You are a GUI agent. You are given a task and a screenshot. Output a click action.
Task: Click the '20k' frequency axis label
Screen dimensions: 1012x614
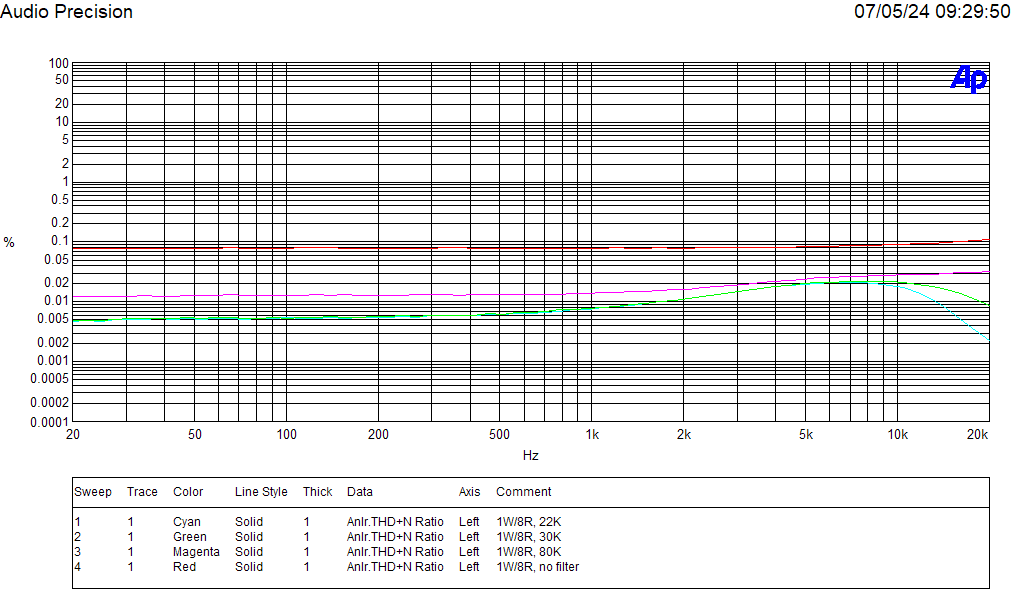(x=977, y=435)
